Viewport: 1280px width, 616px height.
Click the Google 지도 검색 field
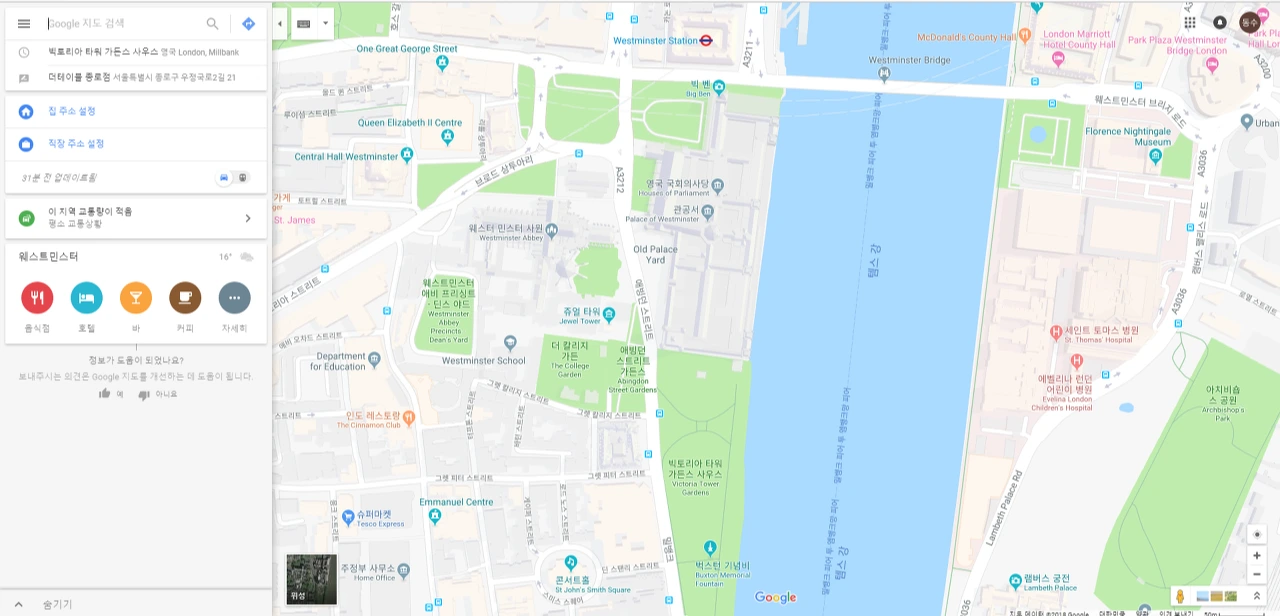pyautogui.click(x=122, y=24)
